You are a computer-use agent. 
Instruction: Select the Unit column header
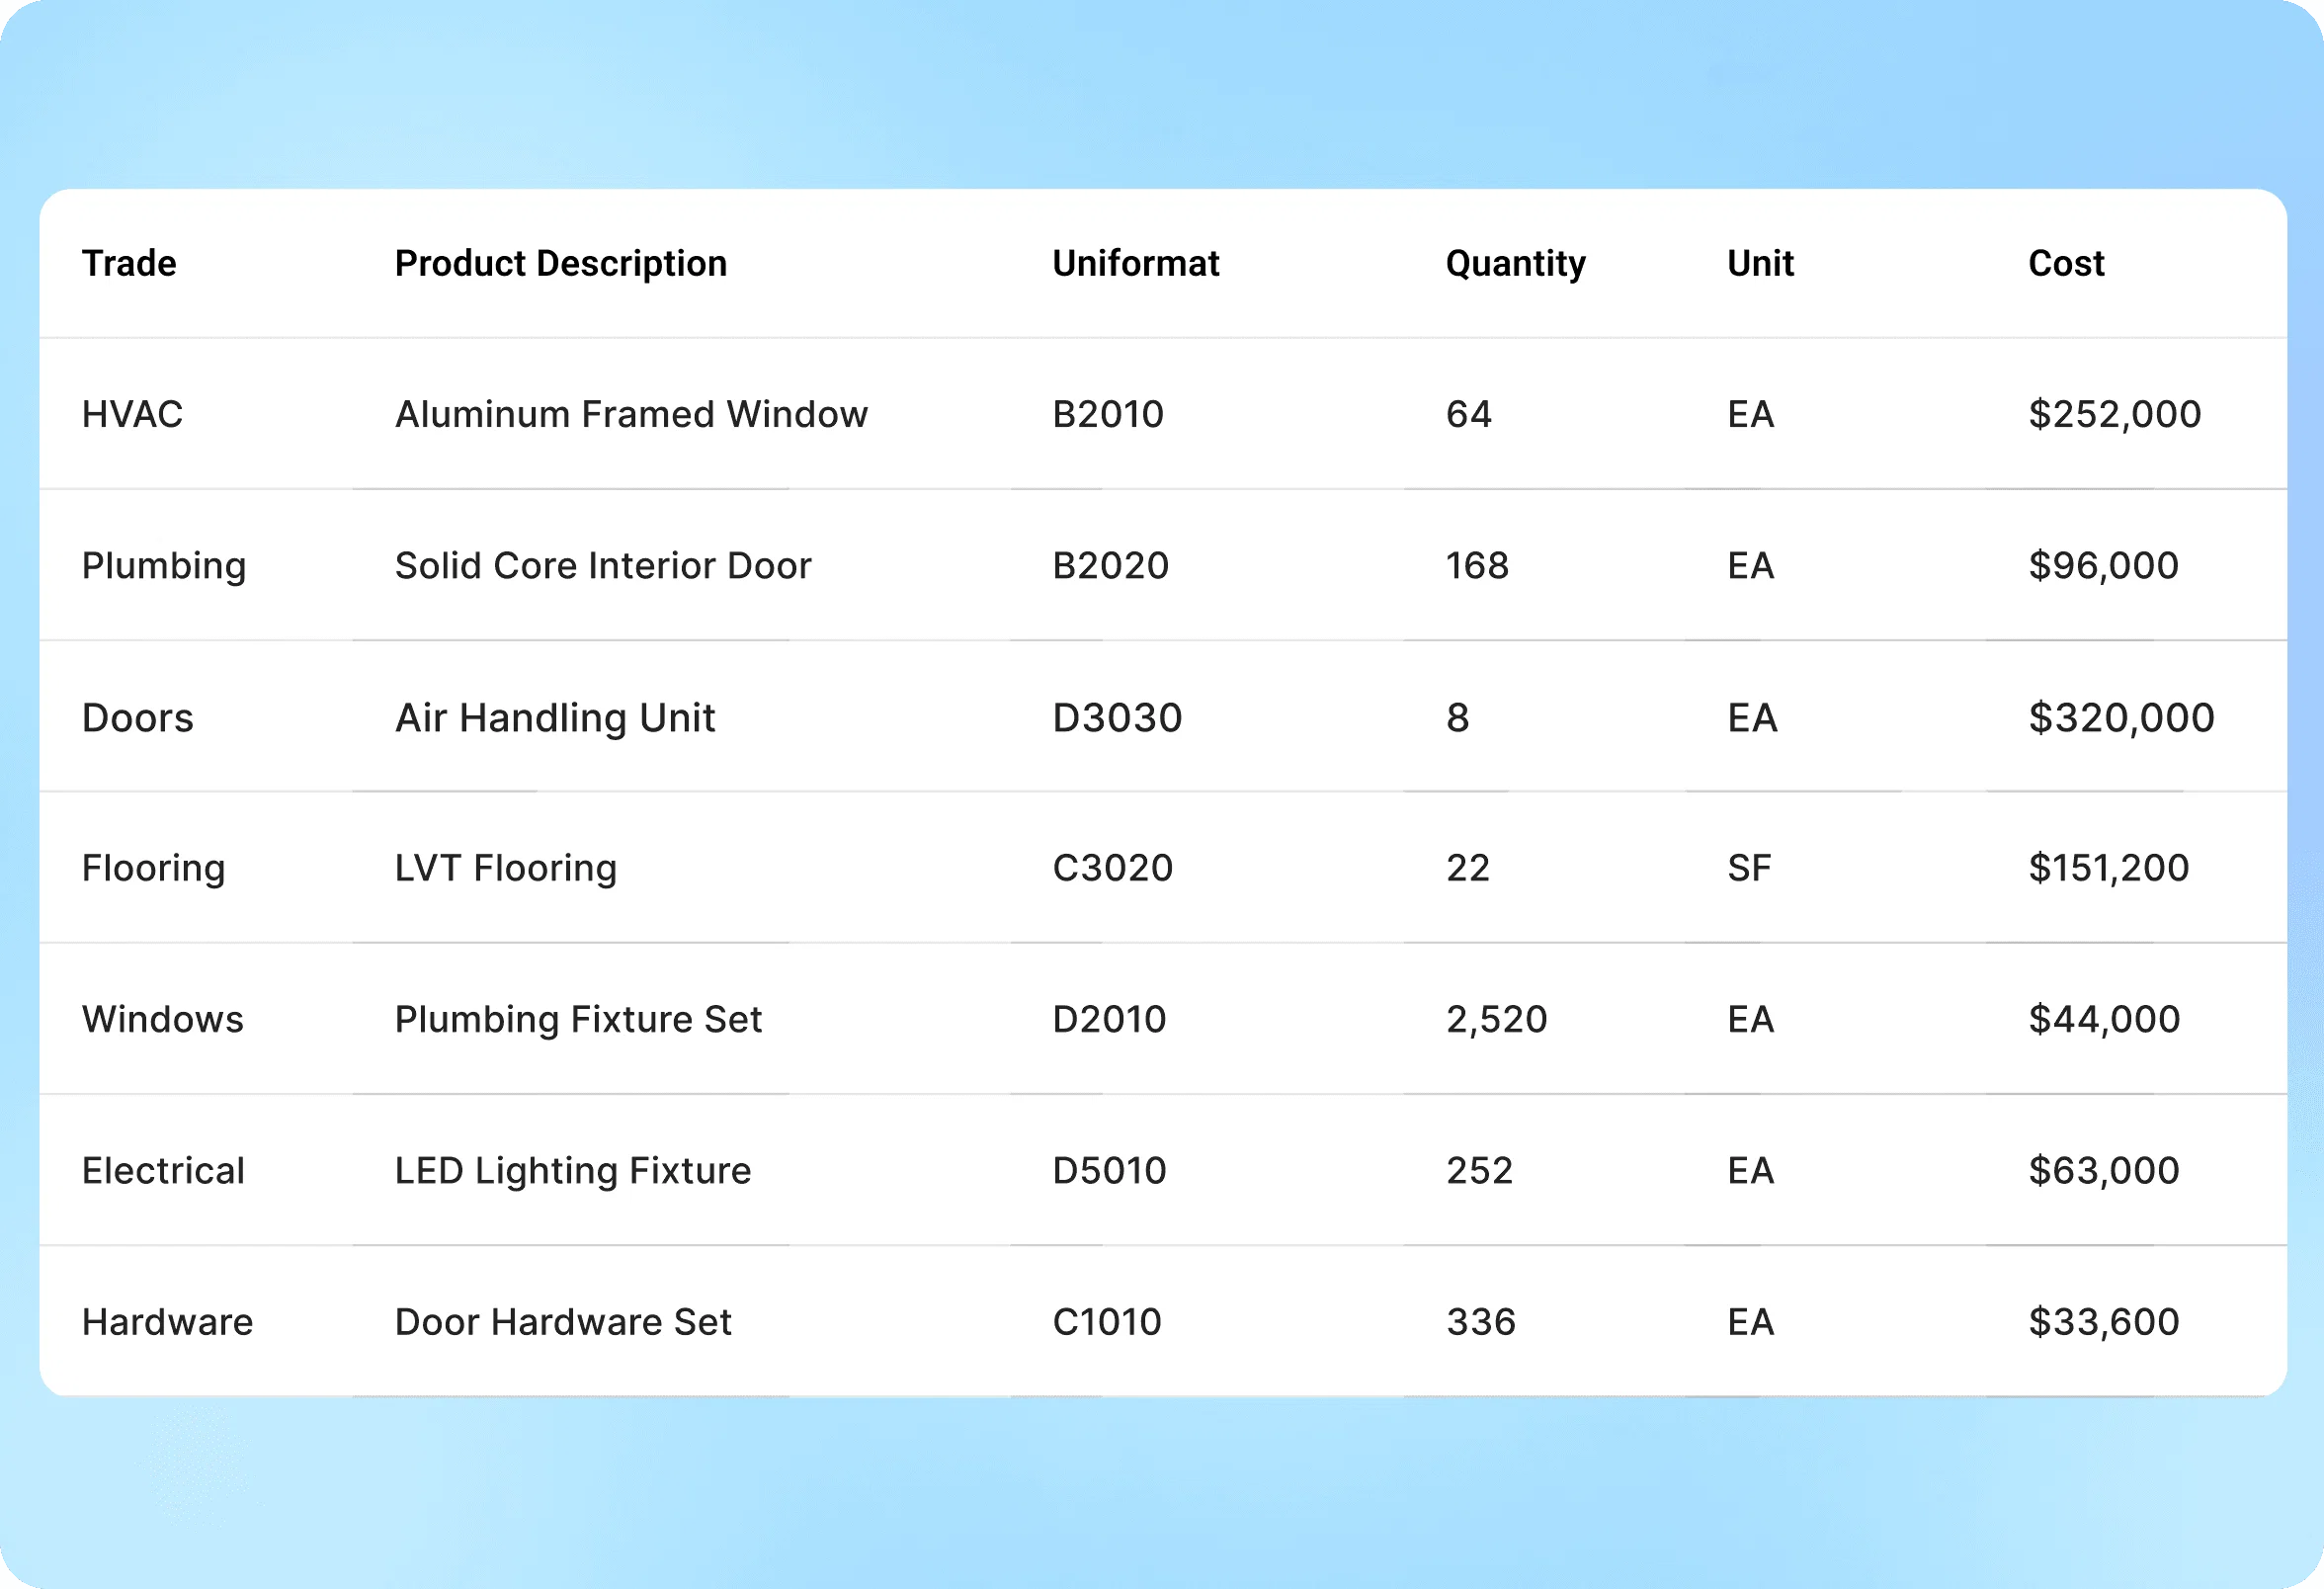[1760, 264]
